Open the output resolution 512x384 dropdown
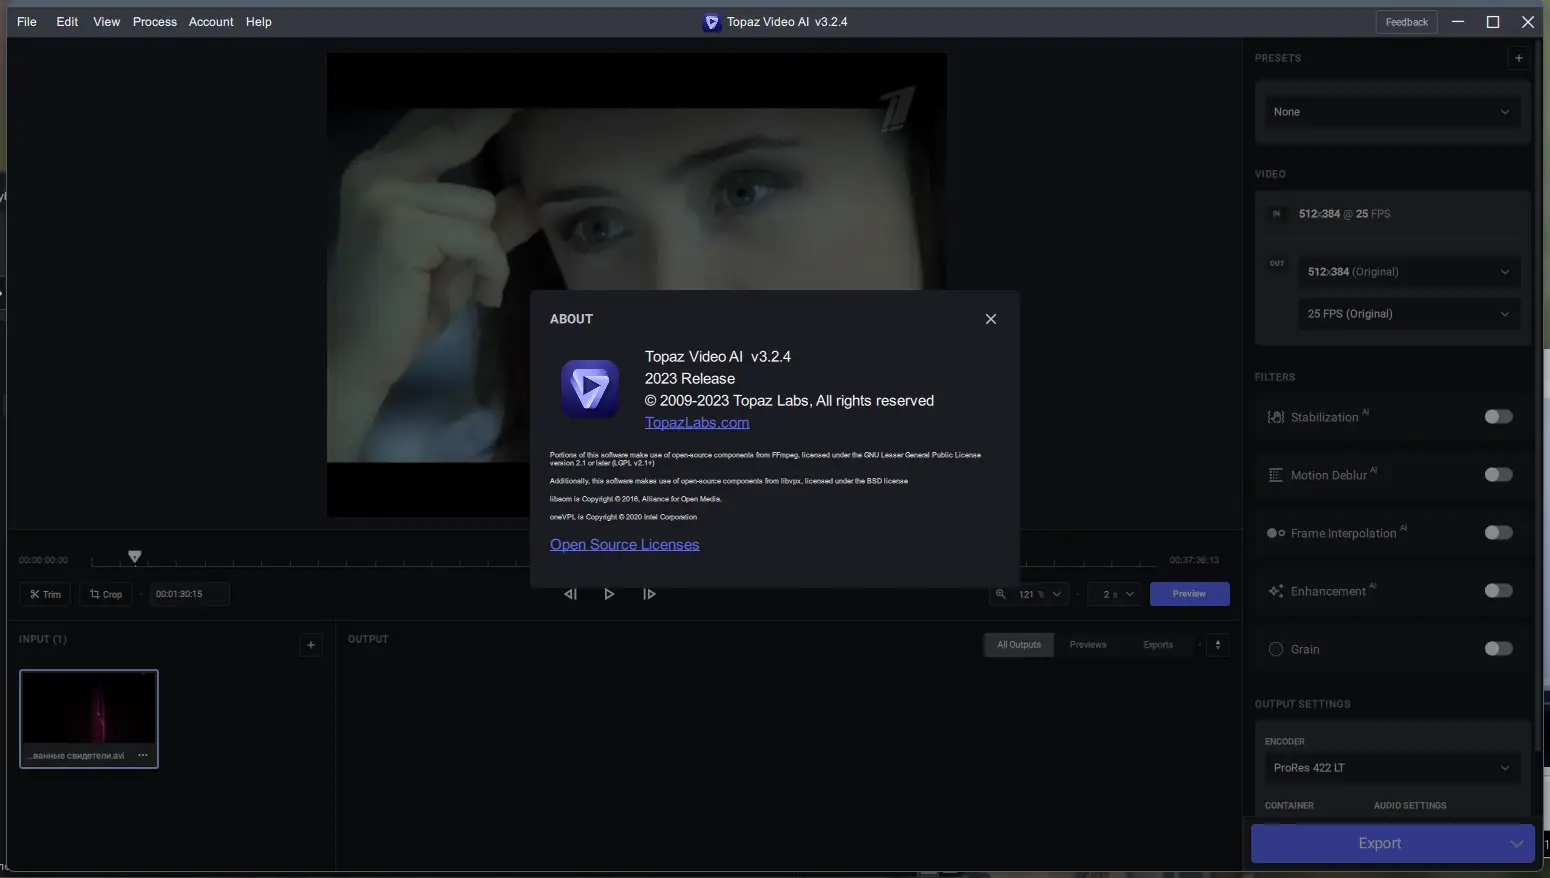This screenshot has width=1550, height=878. pos(1409,272)
